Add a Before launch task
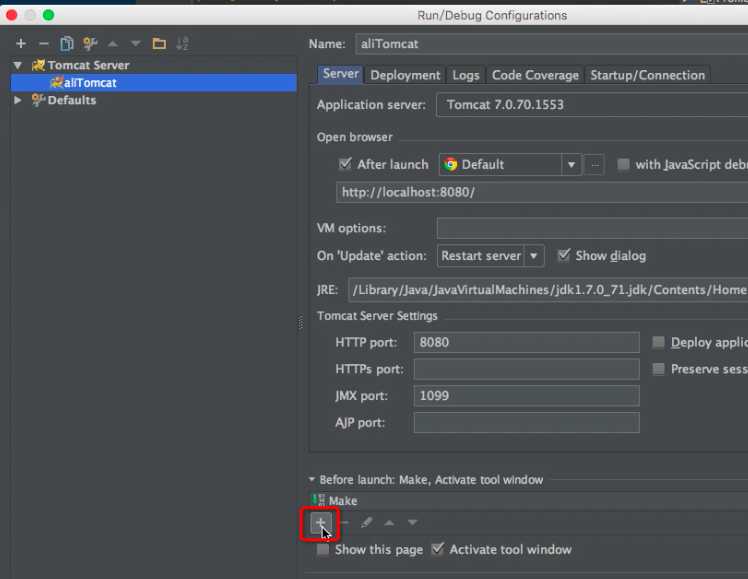This screenshot has width=748, height=579. point(320,523)
